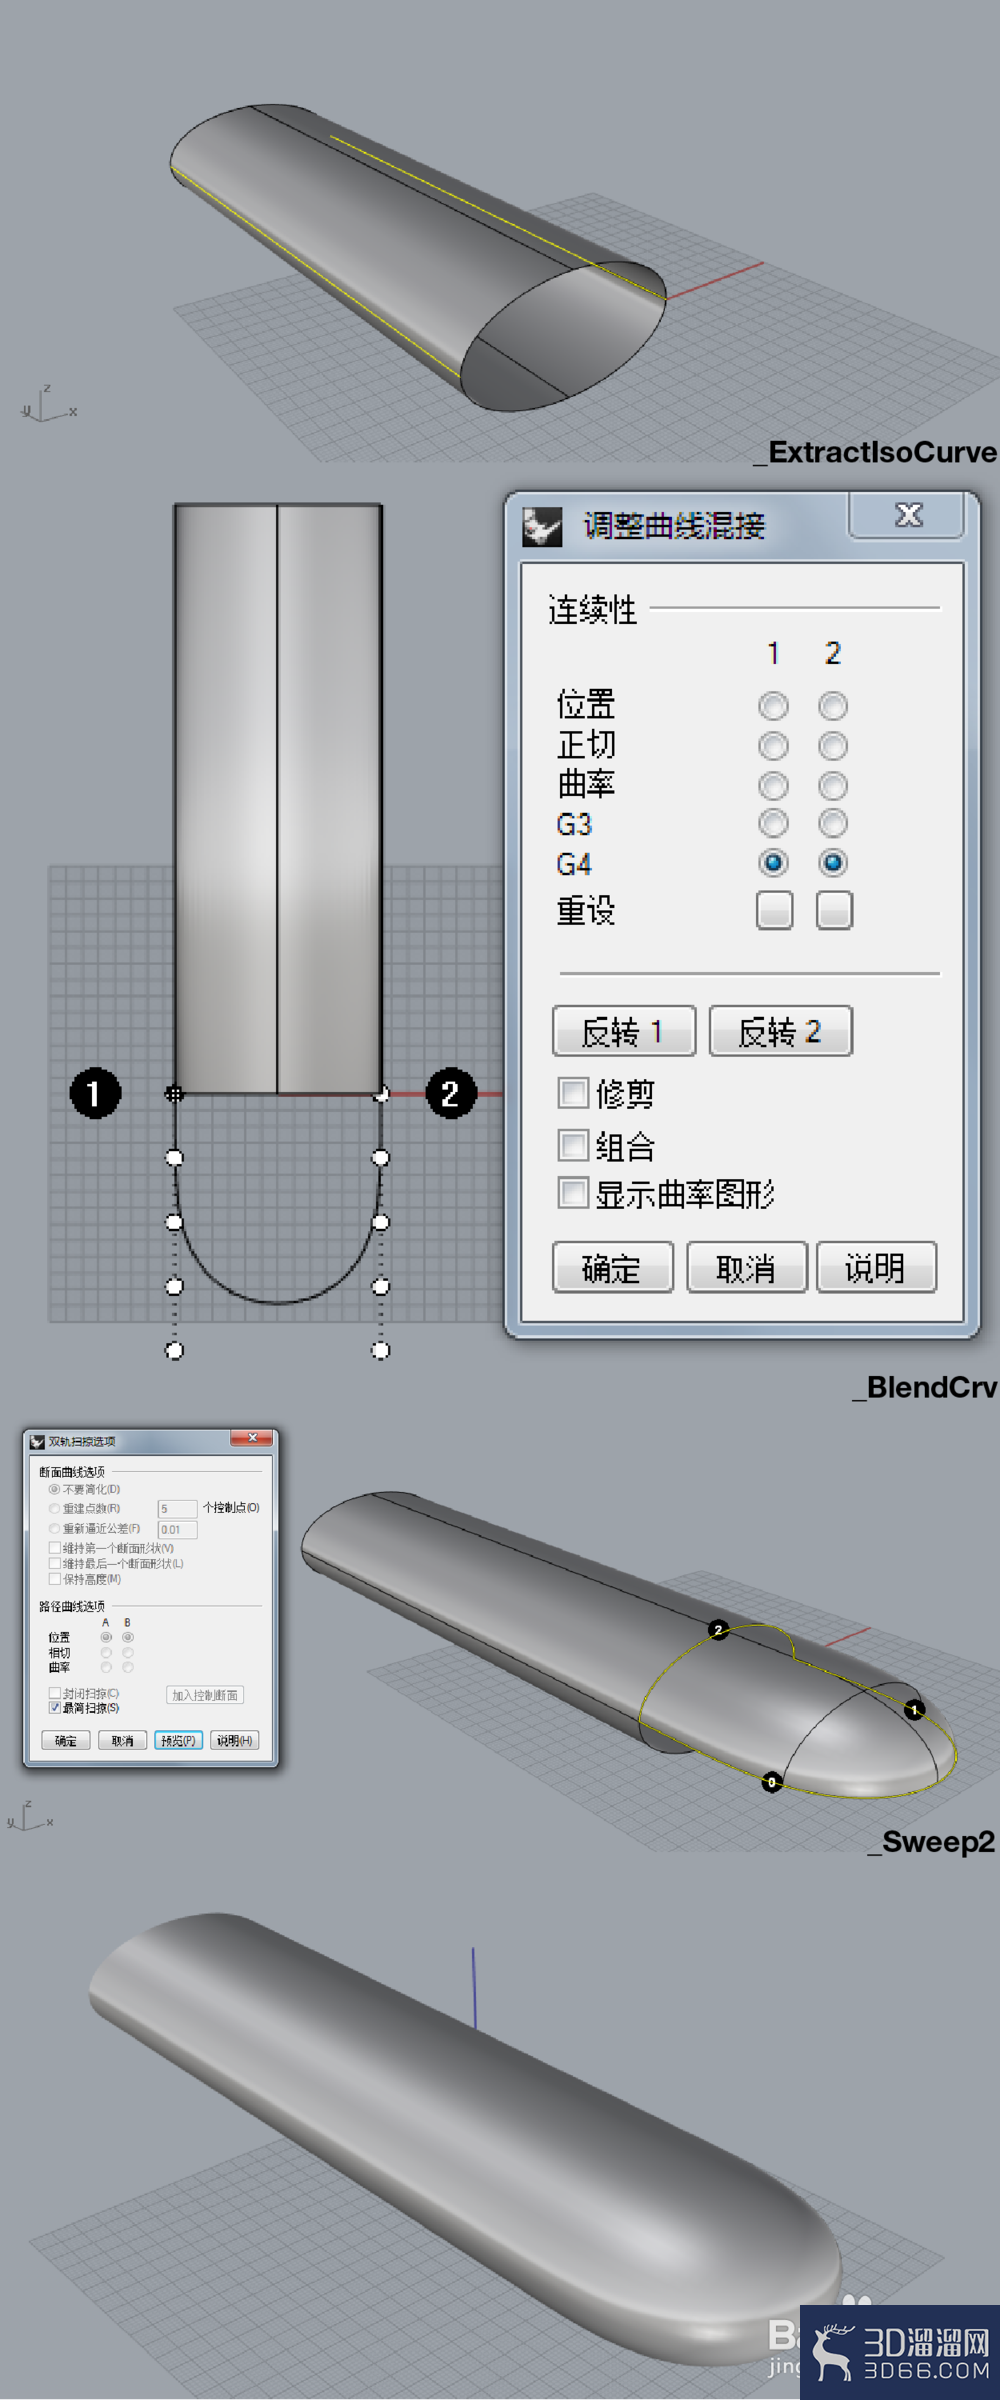
Task: Click the Rhino icon in 双轨扫掠选项 title bar
Action: click(x=38, y=1442)
